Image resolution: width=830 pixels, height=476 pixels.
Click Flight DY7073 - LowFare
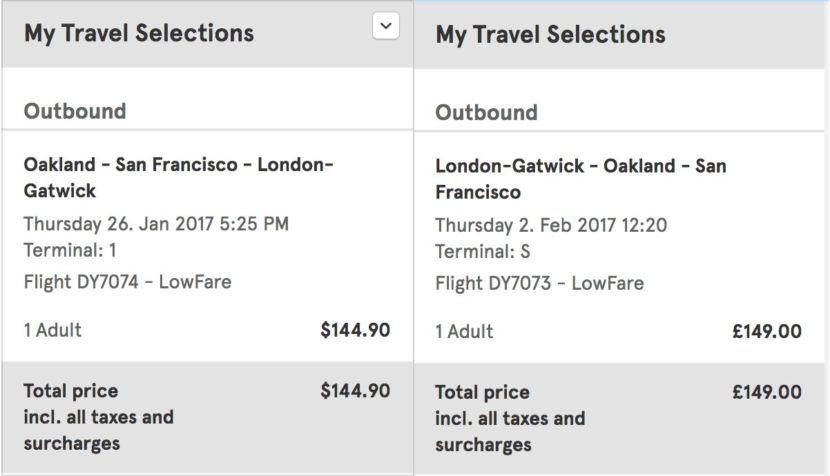[x=539, y=284]
